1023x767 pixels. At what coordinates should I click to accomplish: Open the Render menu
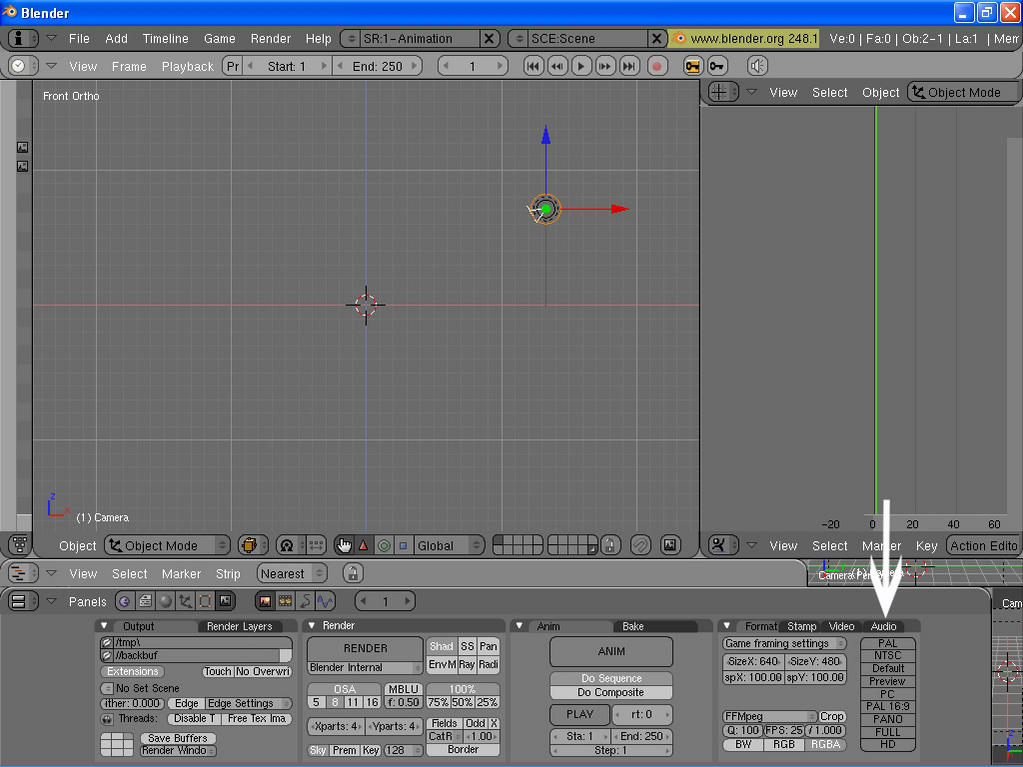coord(270,38)
